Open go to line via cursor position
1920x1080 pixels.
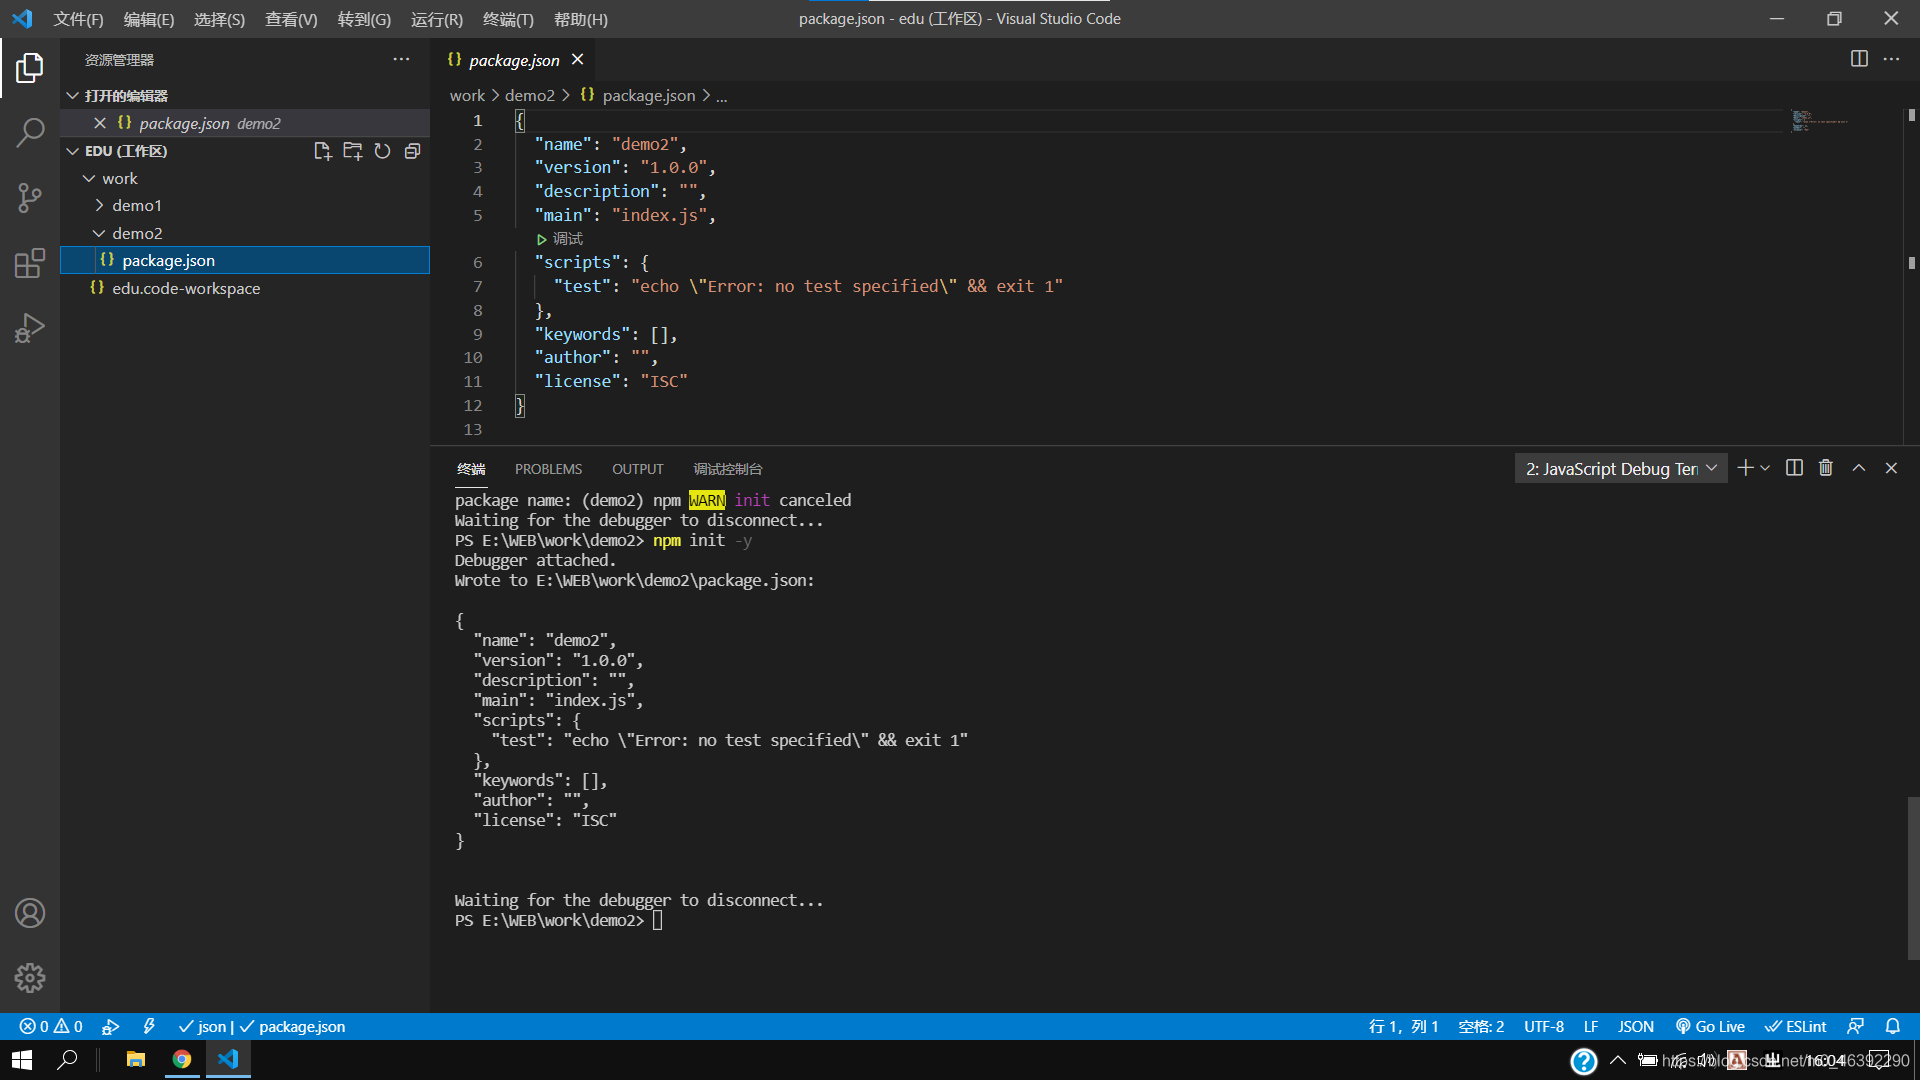(1403, 1026)
